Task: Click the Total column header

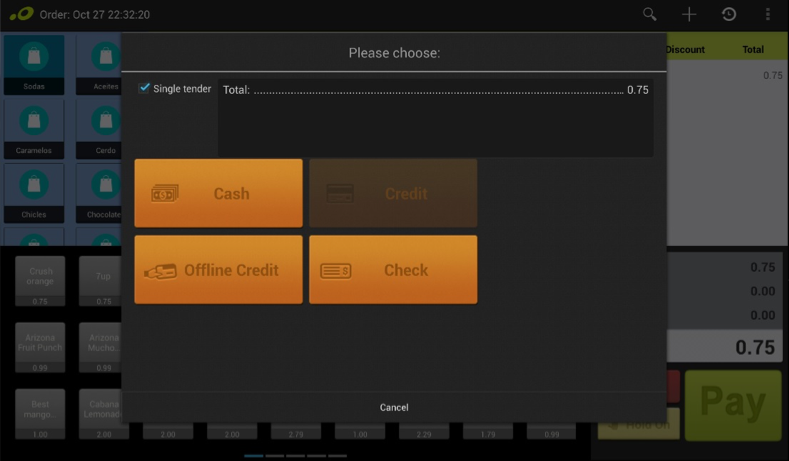Action: pyautogui.click(x=752, y=49)
